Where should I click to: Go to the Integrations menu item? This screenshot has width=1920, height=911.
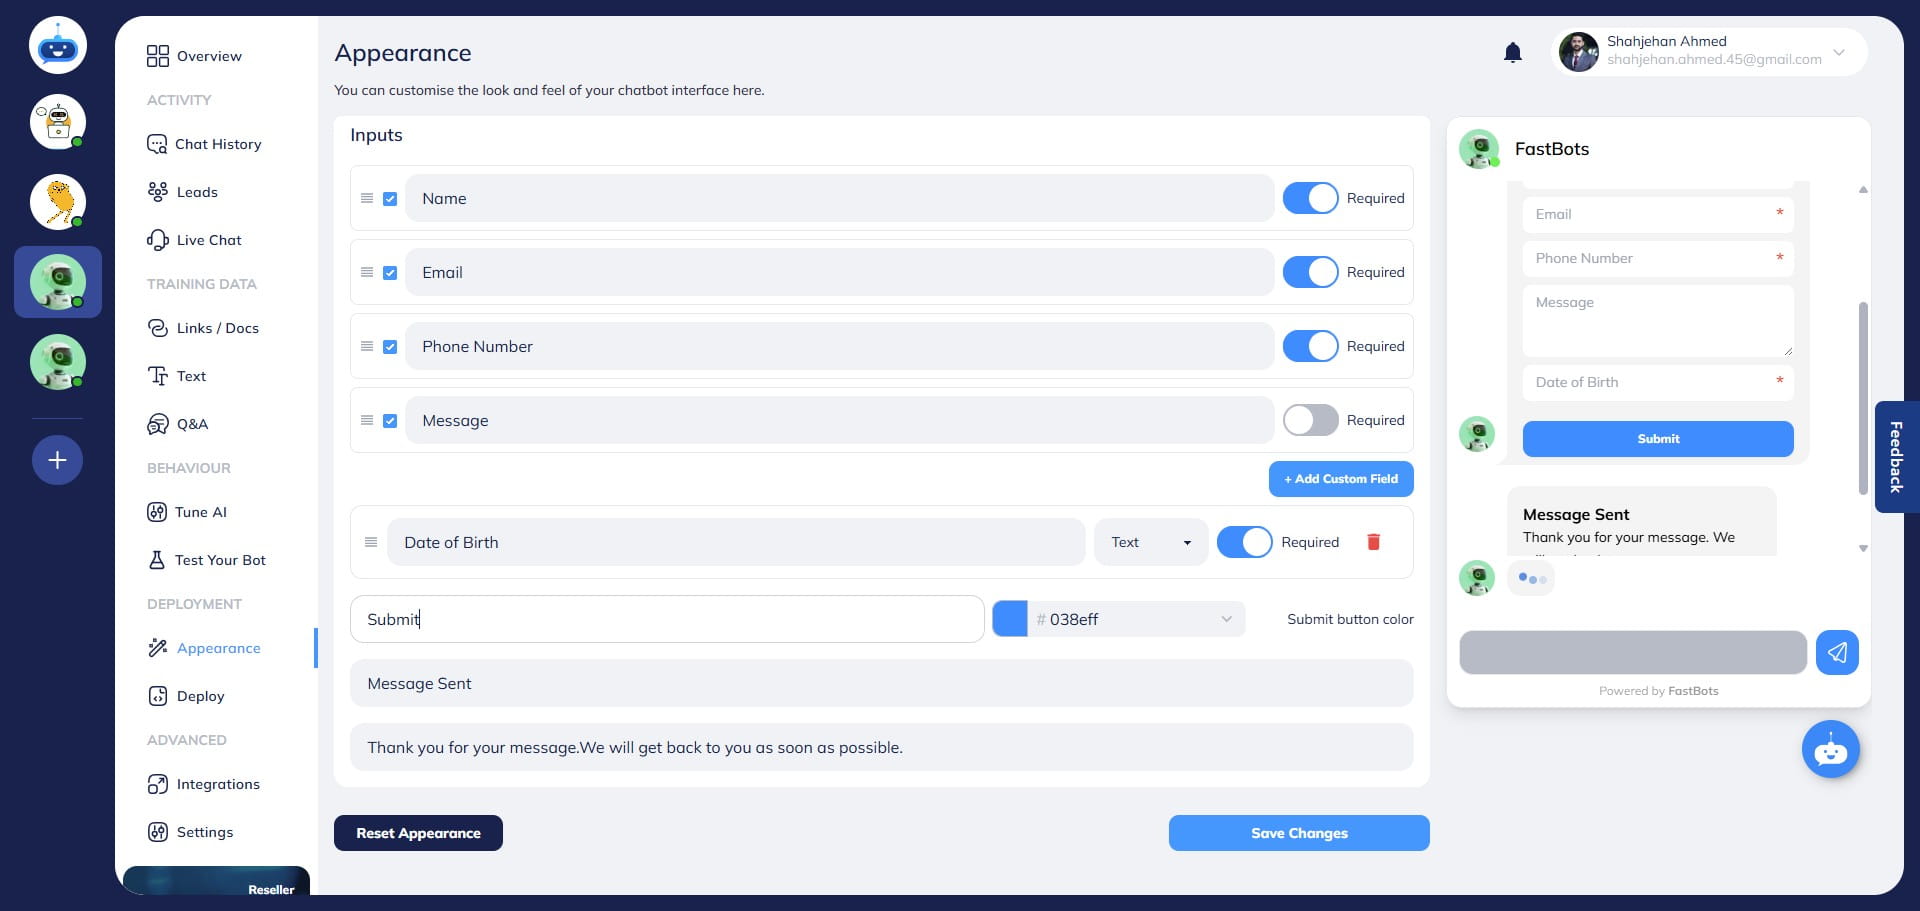pyautogui.click(x=217, y=784)
